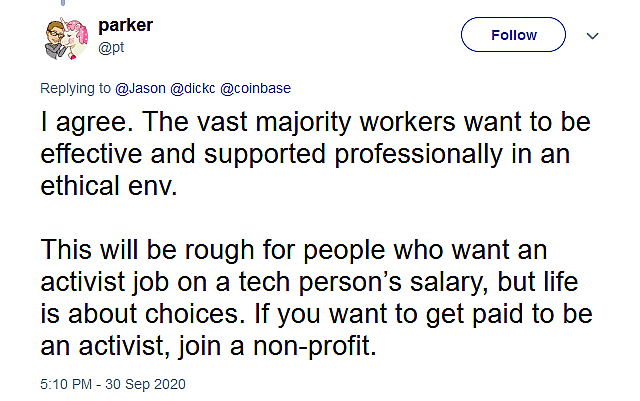Click the "I agree." opening sentence
640x401 pixels.
pyautogui.click(x=87, y=127)
